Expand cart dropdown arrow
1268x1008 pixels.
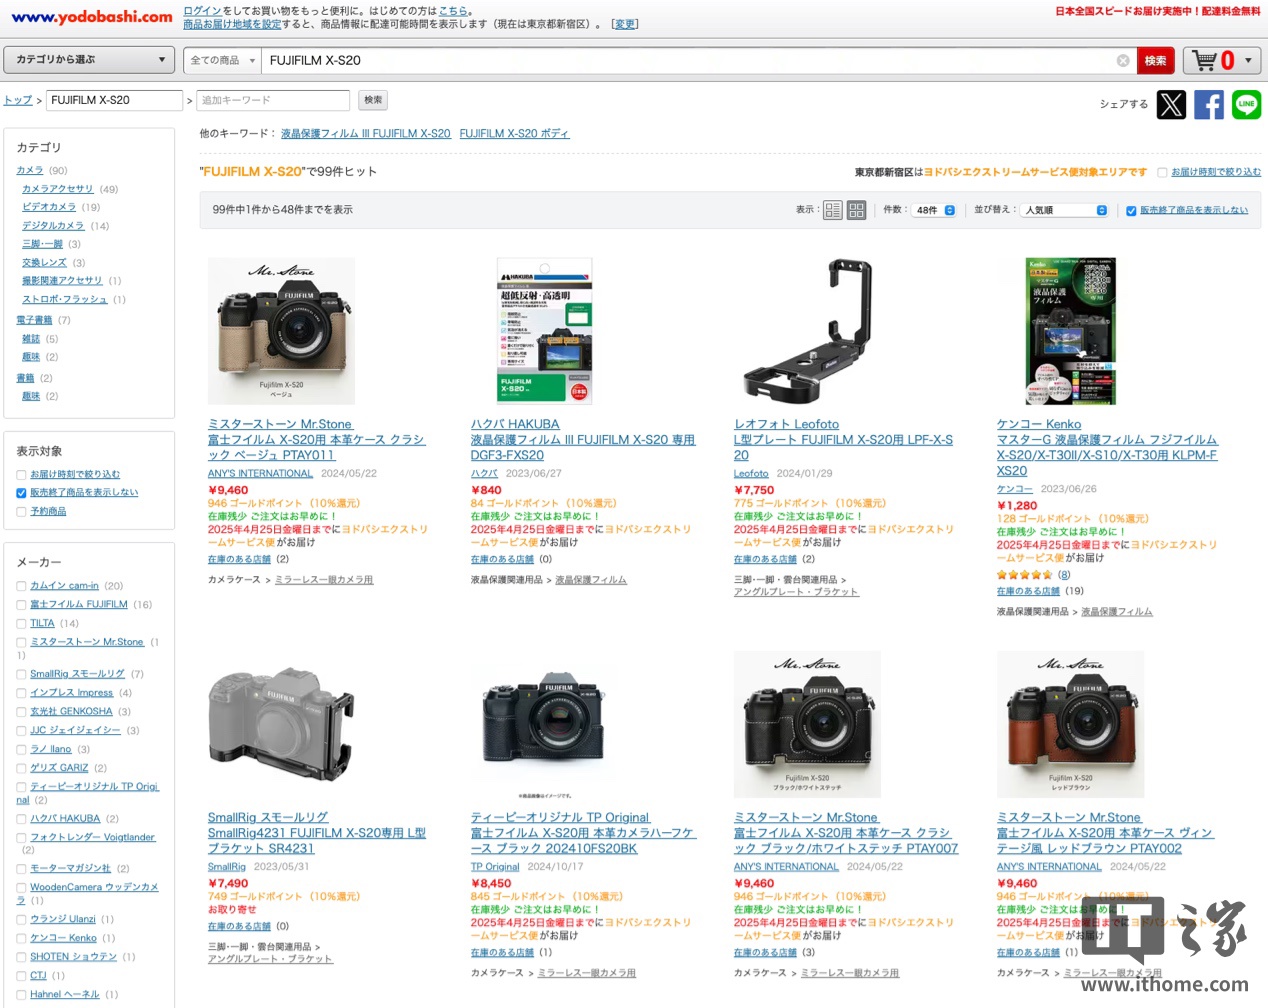tap(1248, 61)
